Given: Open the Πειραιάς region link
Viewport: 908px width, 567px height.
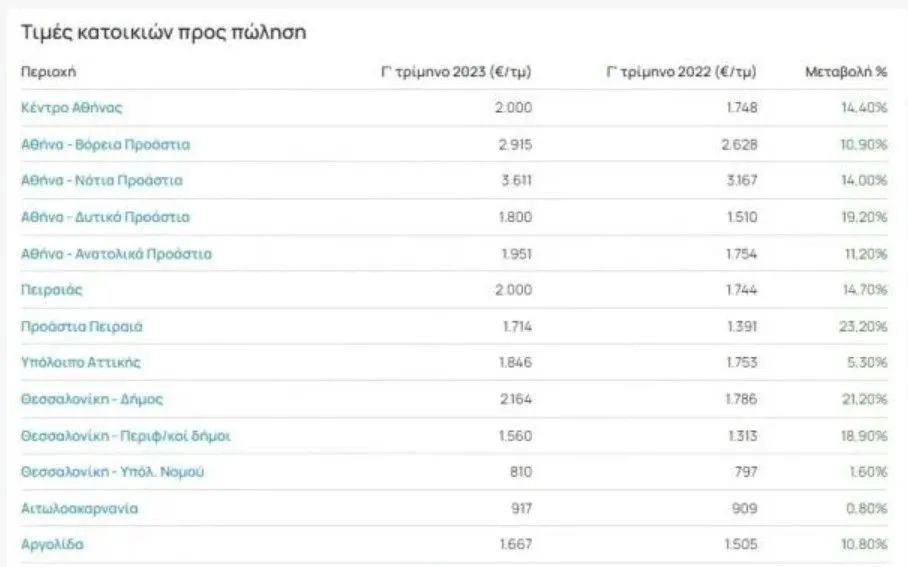Looking at the screenshot, I should point(51,290).
